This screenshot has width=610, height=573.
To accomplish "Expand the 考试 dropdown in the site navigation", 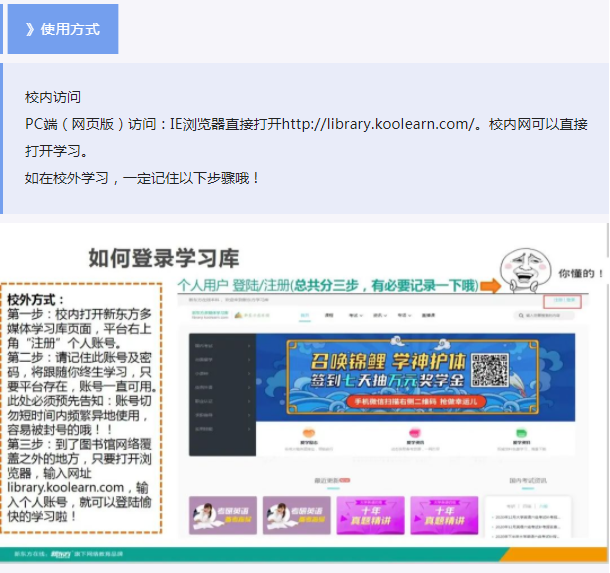I will (355, 314).
